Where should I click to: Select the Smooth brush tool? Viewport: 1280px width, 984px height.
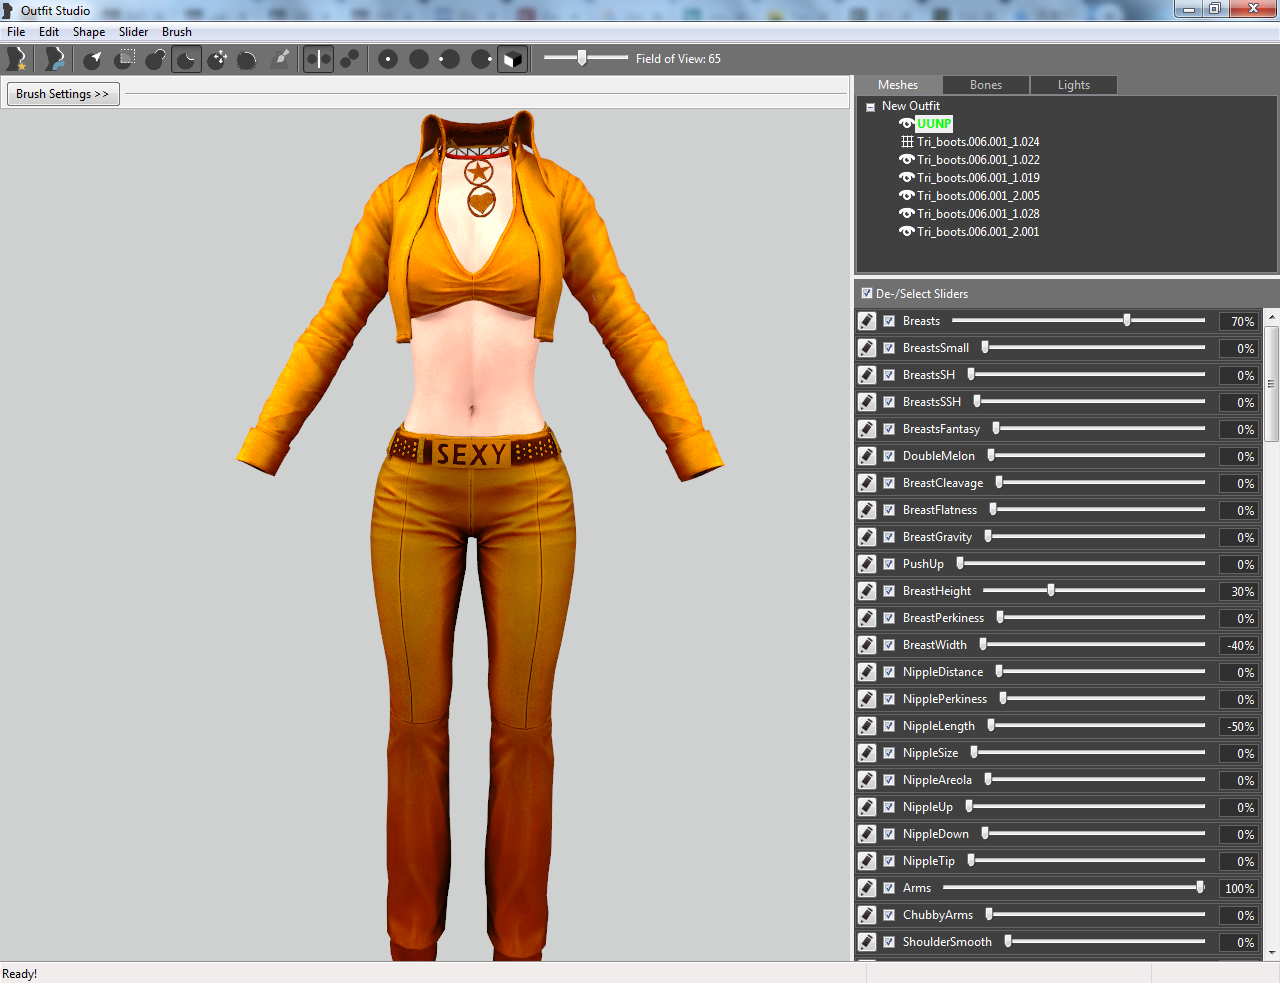point(248,59)
